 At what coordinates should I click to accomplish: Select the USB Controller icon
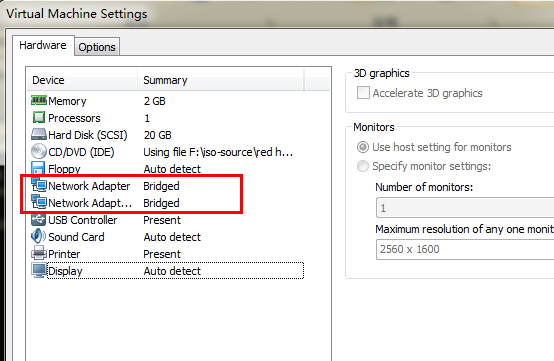click(39, 219)
